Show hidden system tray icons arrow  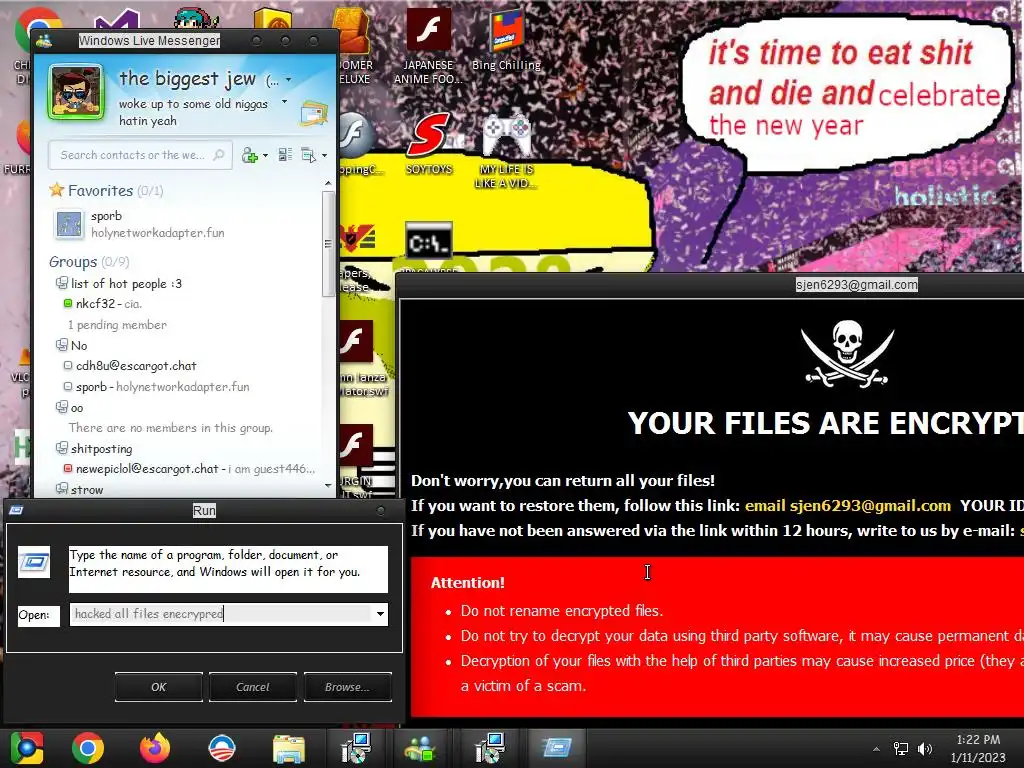[876, 749]
